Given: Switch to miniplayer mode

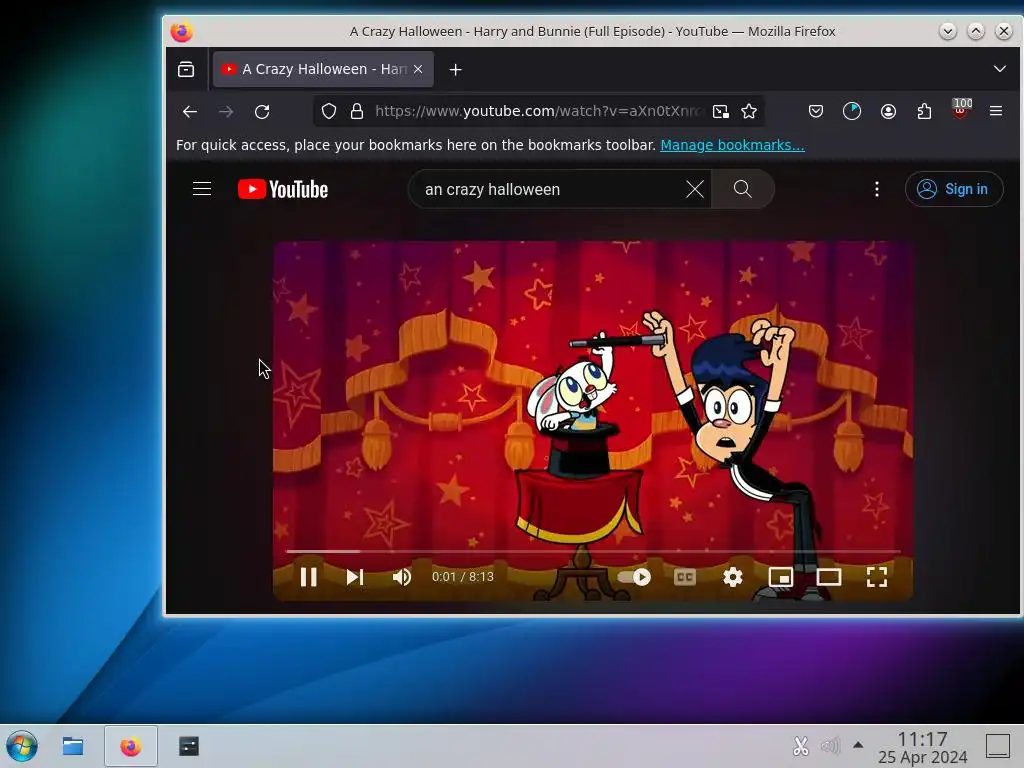Looking at the screenshot, I should click(781, 577).
